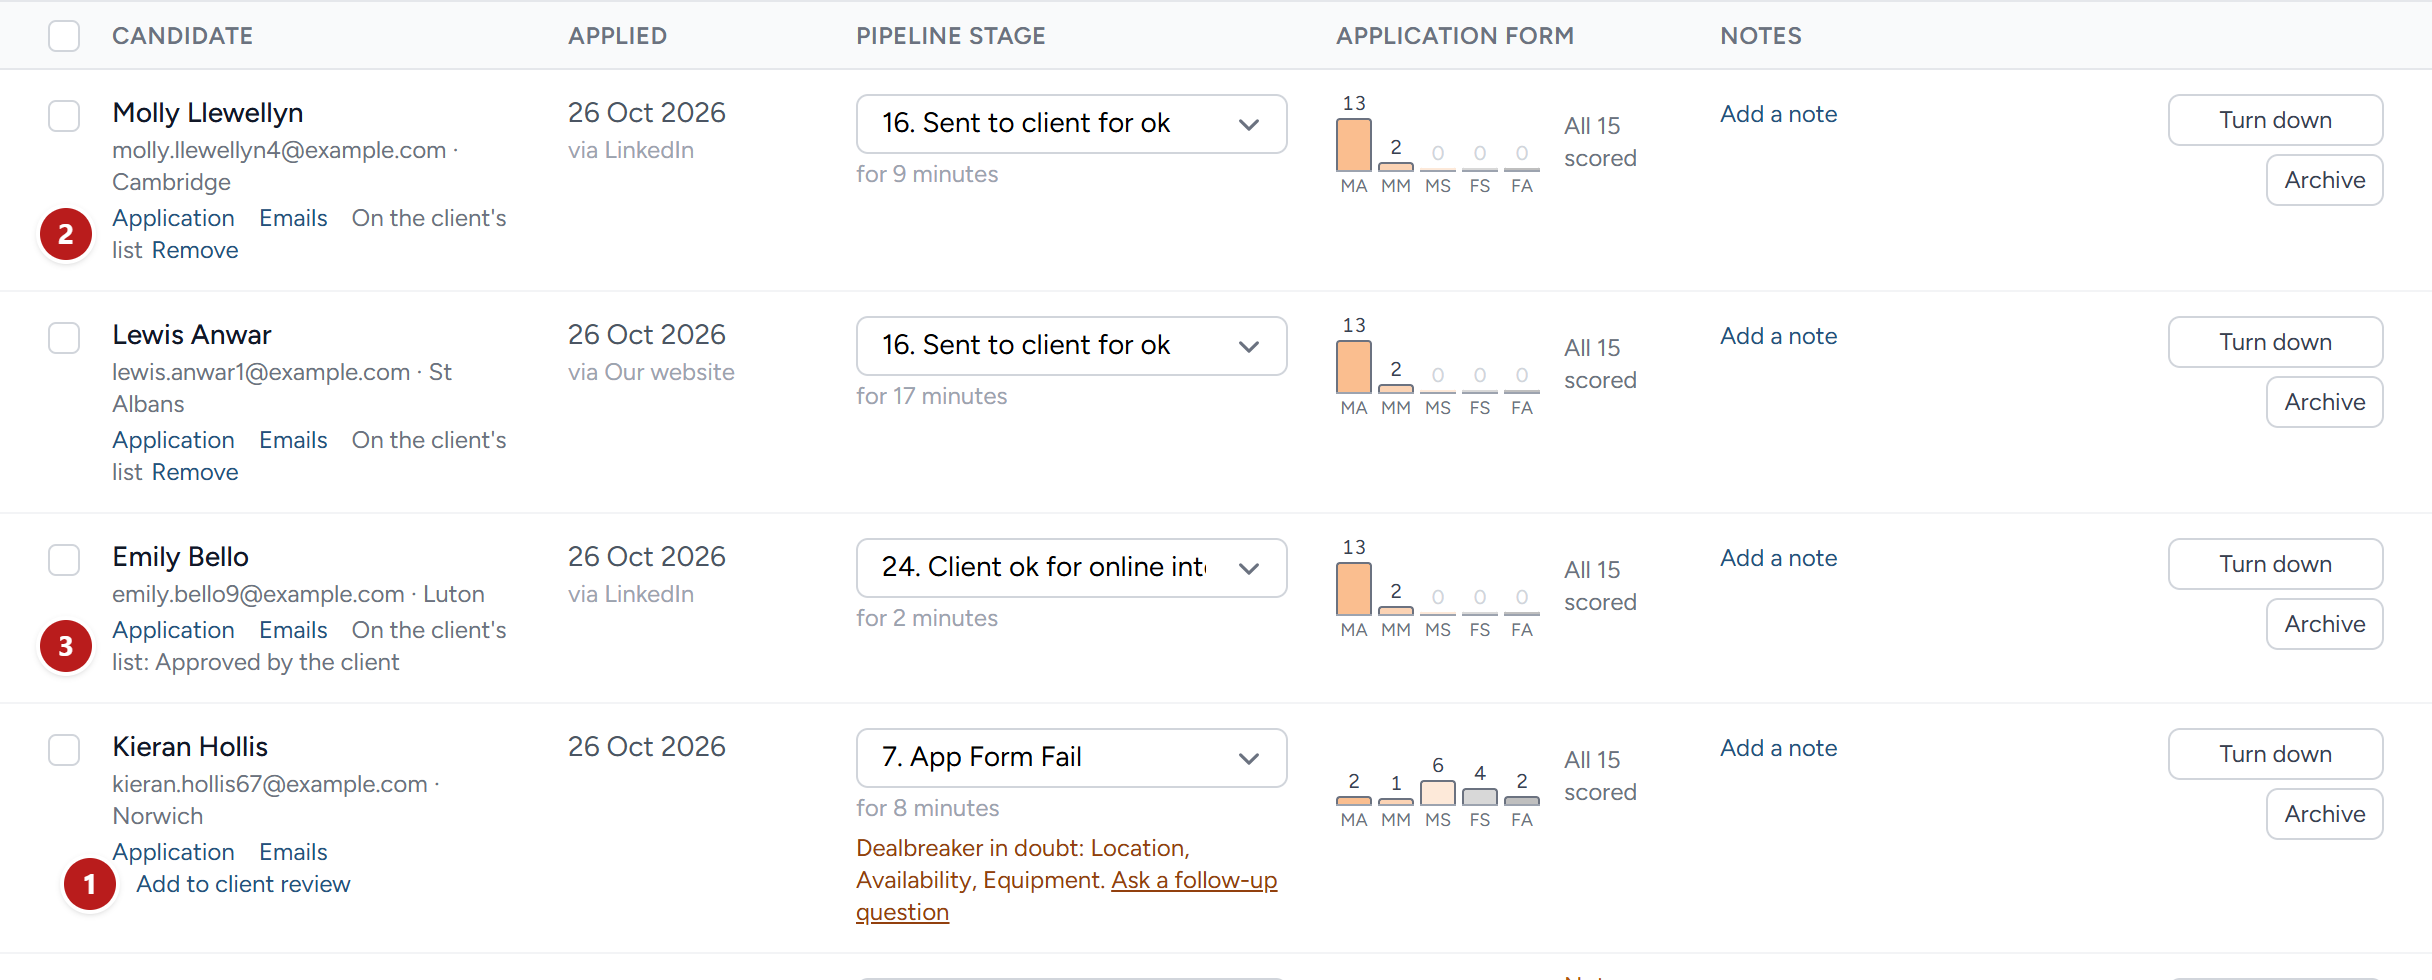Image resolution: width=2432 pixels, height=980 pixels.
Task: Open Molly Llewellyn's Emails link
Action: [x=293, y=218]
